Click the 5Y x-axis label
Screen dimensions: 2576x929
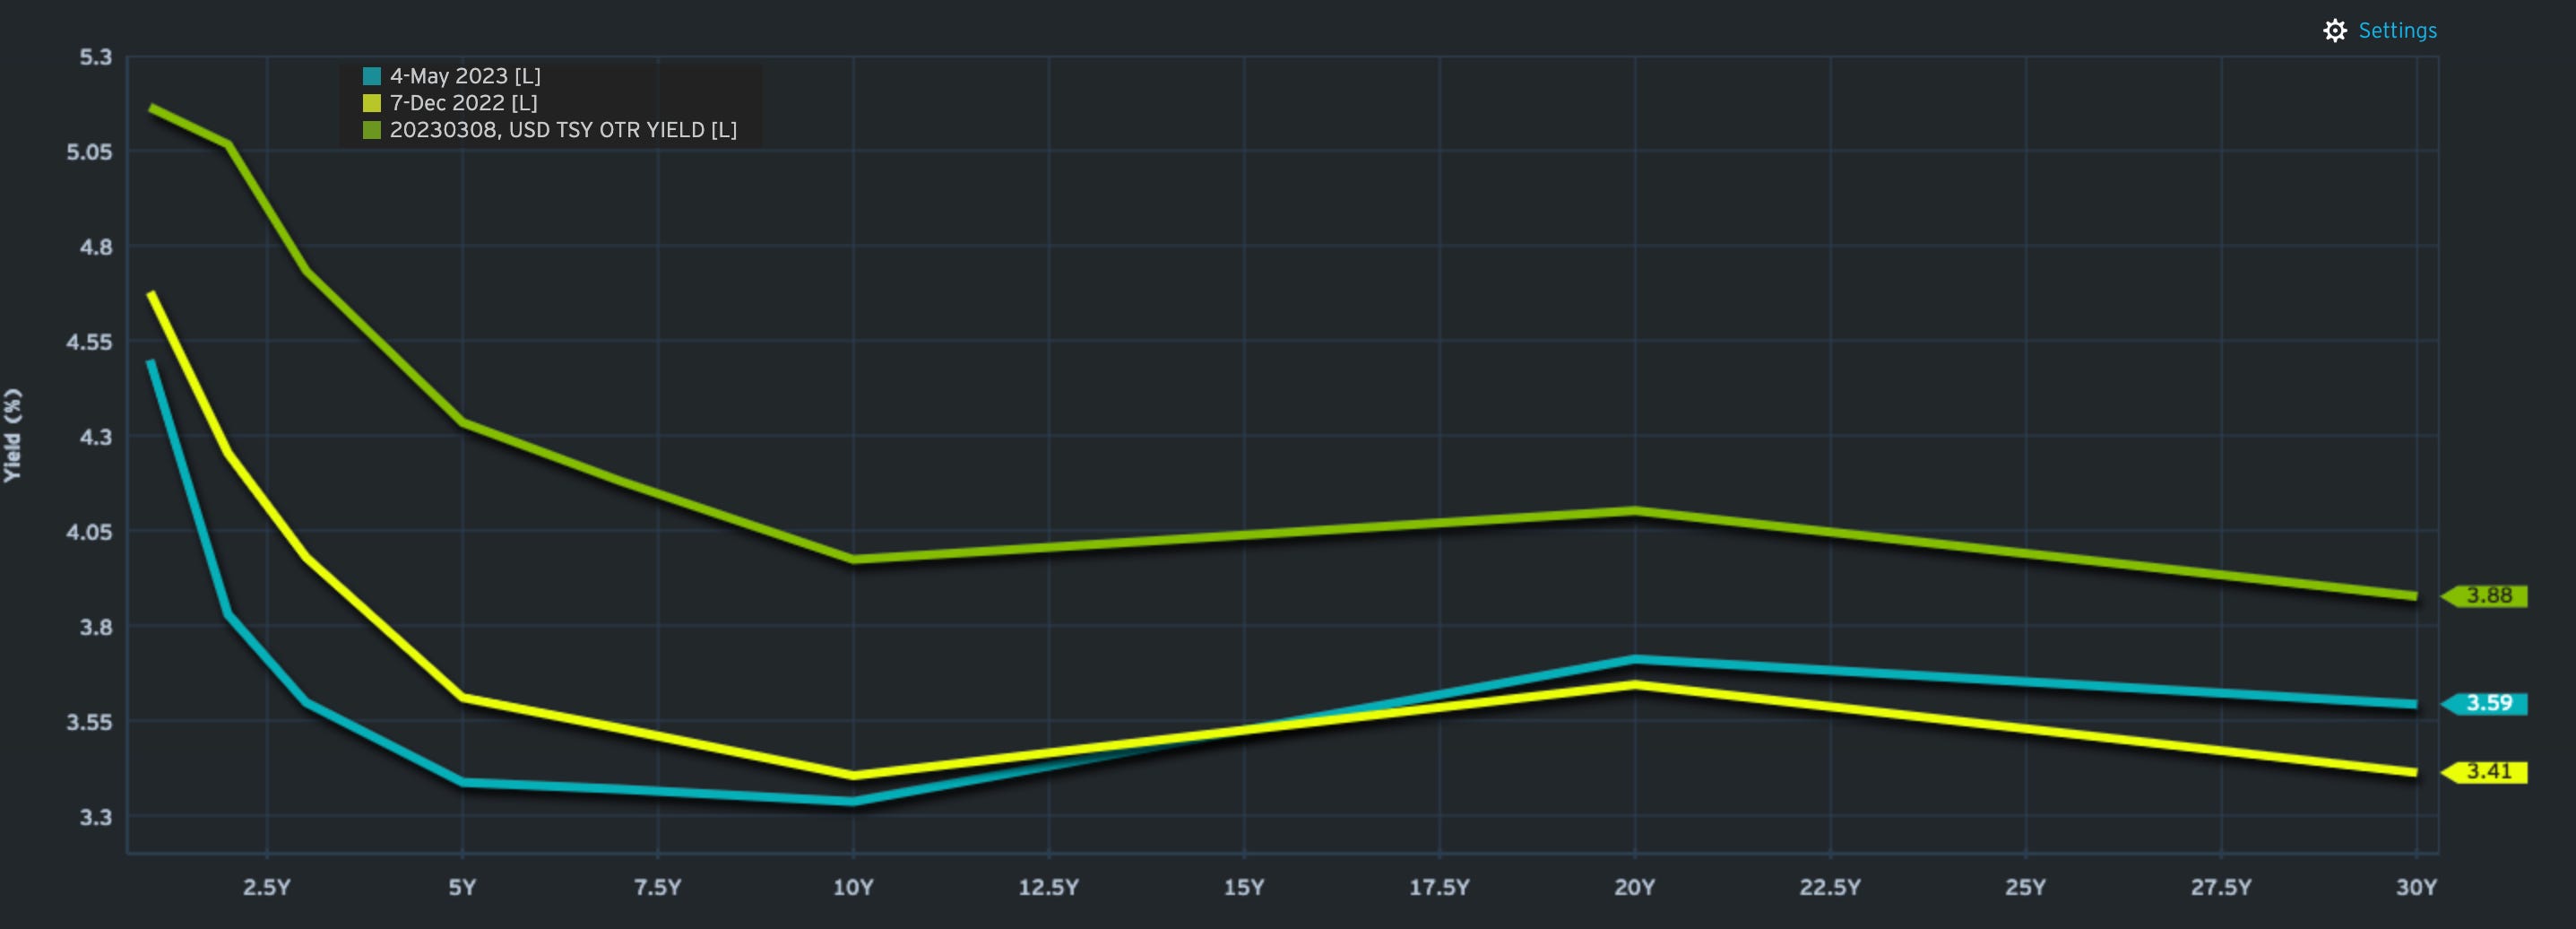[462, 887]
